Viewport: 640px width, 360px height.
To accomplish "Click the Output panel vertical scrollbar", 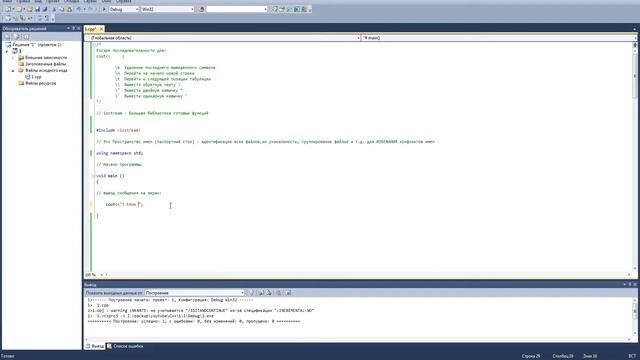I will [635, 318].
